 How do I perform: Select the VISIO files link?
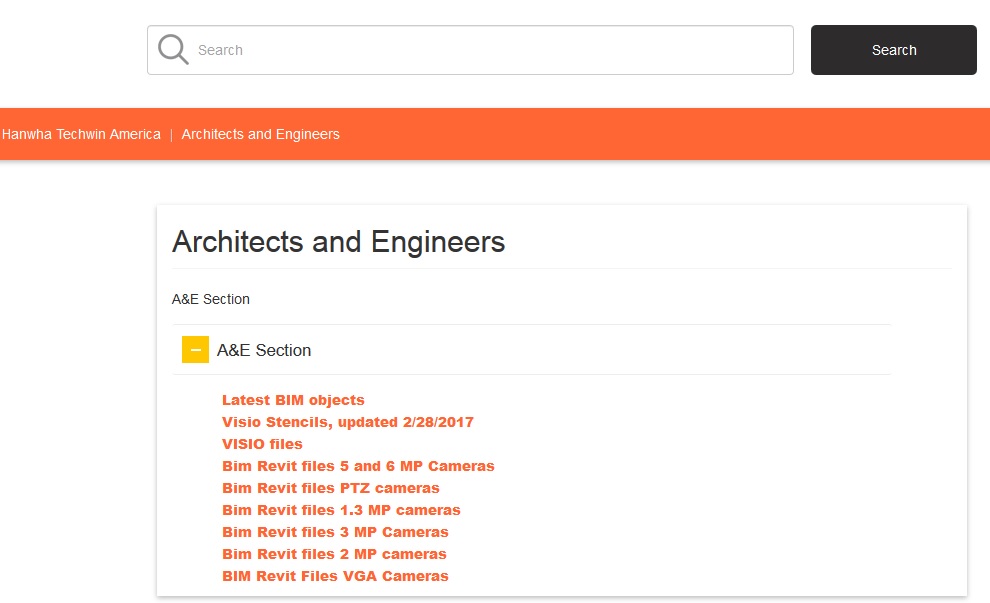[x=262, y=444]
